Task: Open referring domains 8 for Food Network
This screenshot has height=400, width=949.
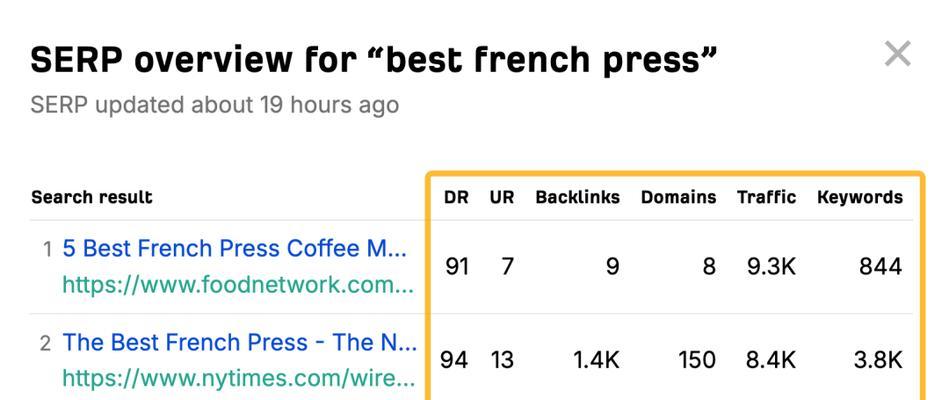Action: pos(709,266)
